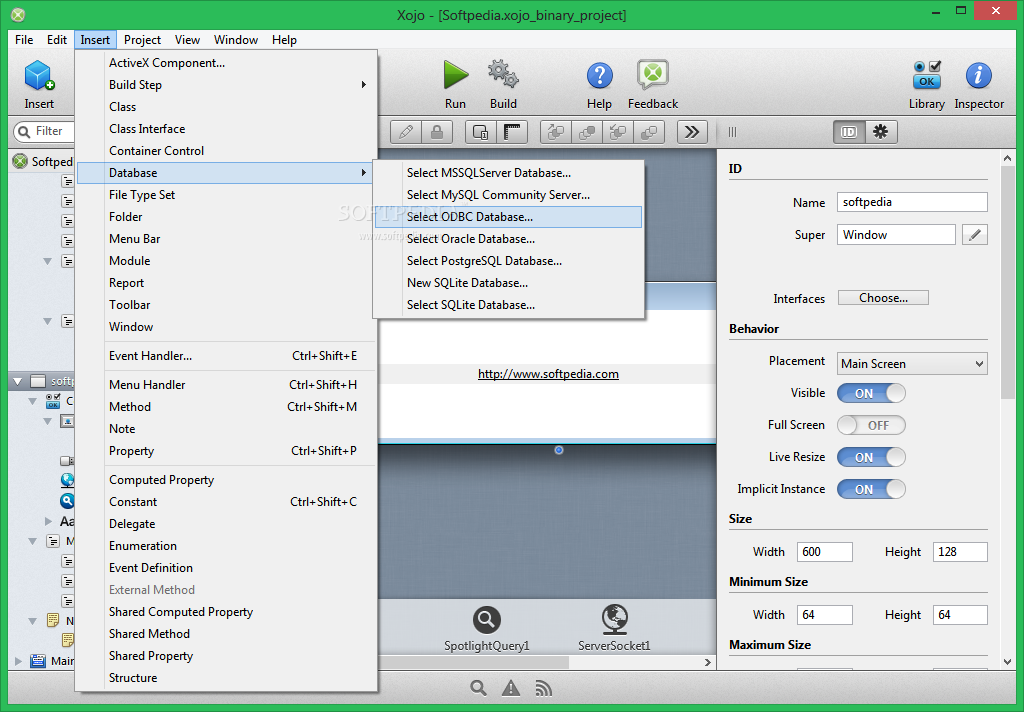This screenshot has height=712, width=1024.
Task: Click the bring to front ordering icon
Action: [x=587, y=132]
